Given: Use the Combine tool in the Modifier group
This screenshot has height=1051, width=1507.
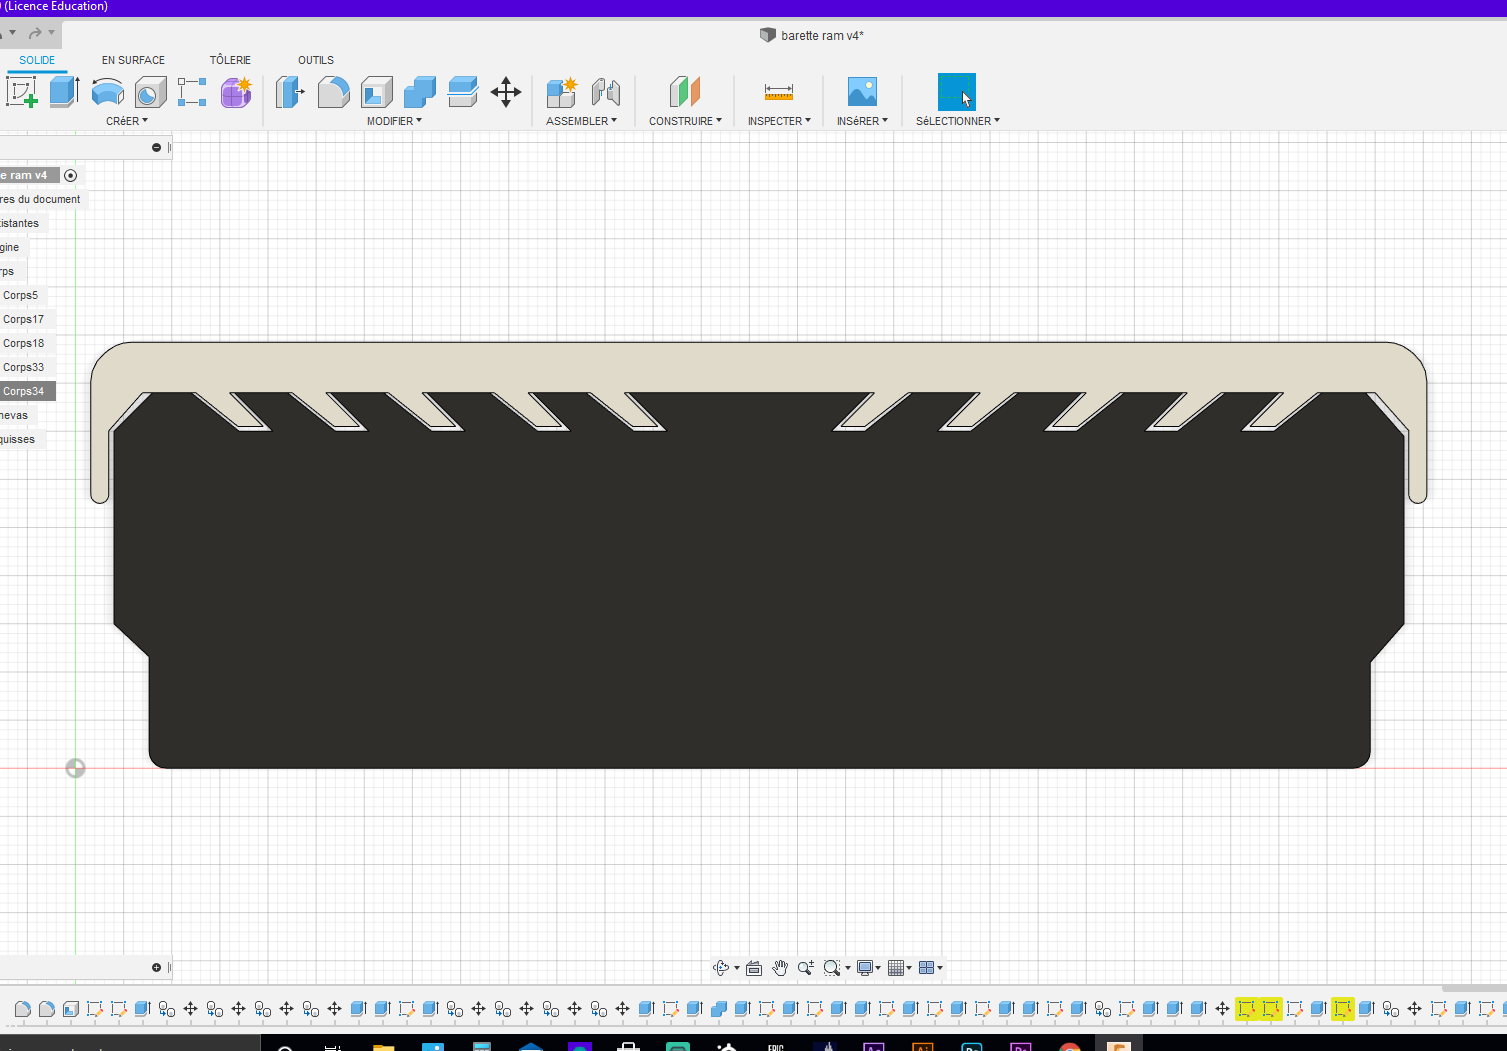Looking at the screenshot, I should pos(420,92).
